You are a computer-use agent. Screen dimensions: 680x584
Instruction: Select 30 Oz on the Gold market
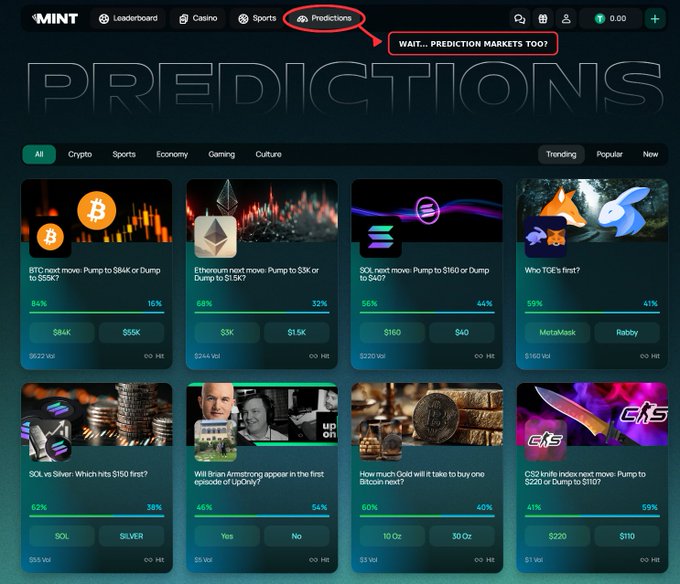tap(462, 536)
